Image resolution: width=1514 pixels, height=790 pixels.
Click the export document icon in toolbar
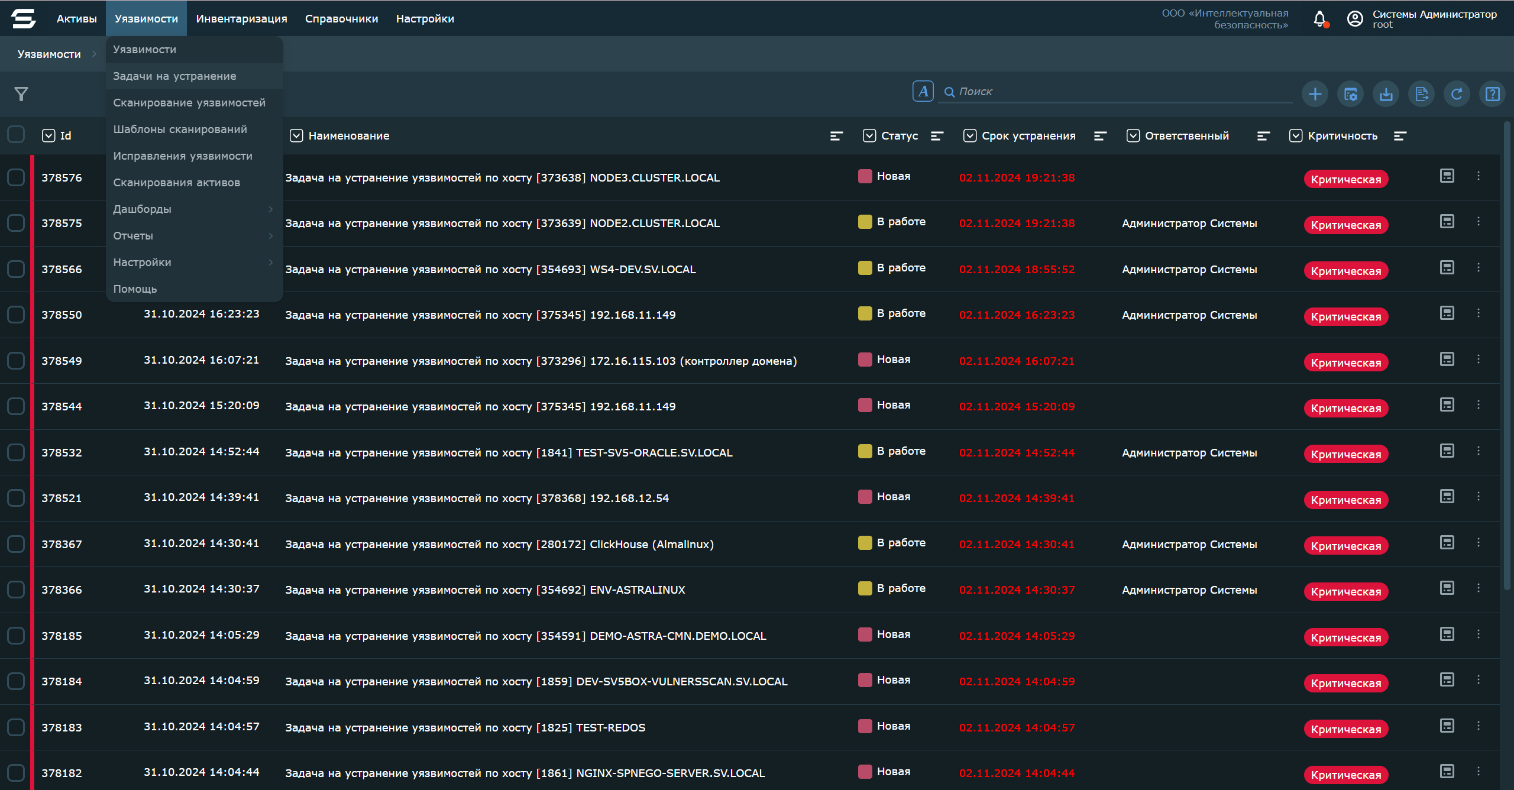[x=1421, y=94]
